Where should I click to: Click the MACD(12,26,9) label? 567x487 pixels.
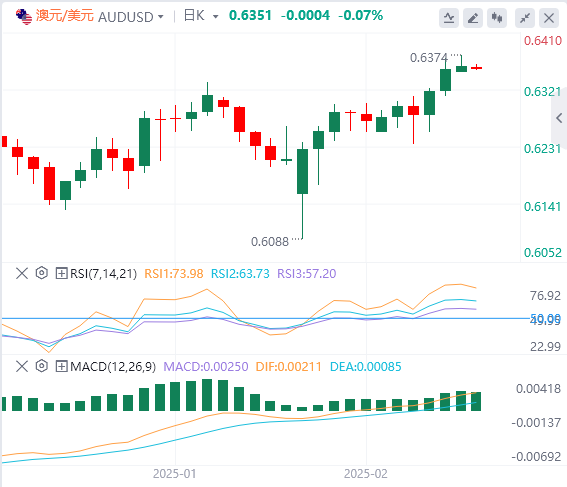point(113,367)
